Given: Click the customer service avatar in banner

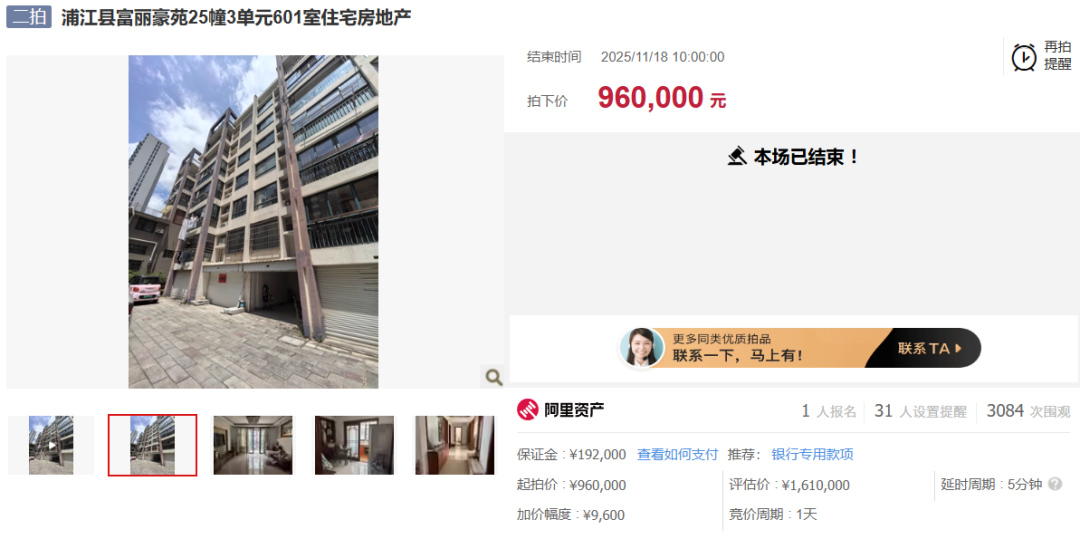Looking at the screenshot, I should (x=642, y=348).
